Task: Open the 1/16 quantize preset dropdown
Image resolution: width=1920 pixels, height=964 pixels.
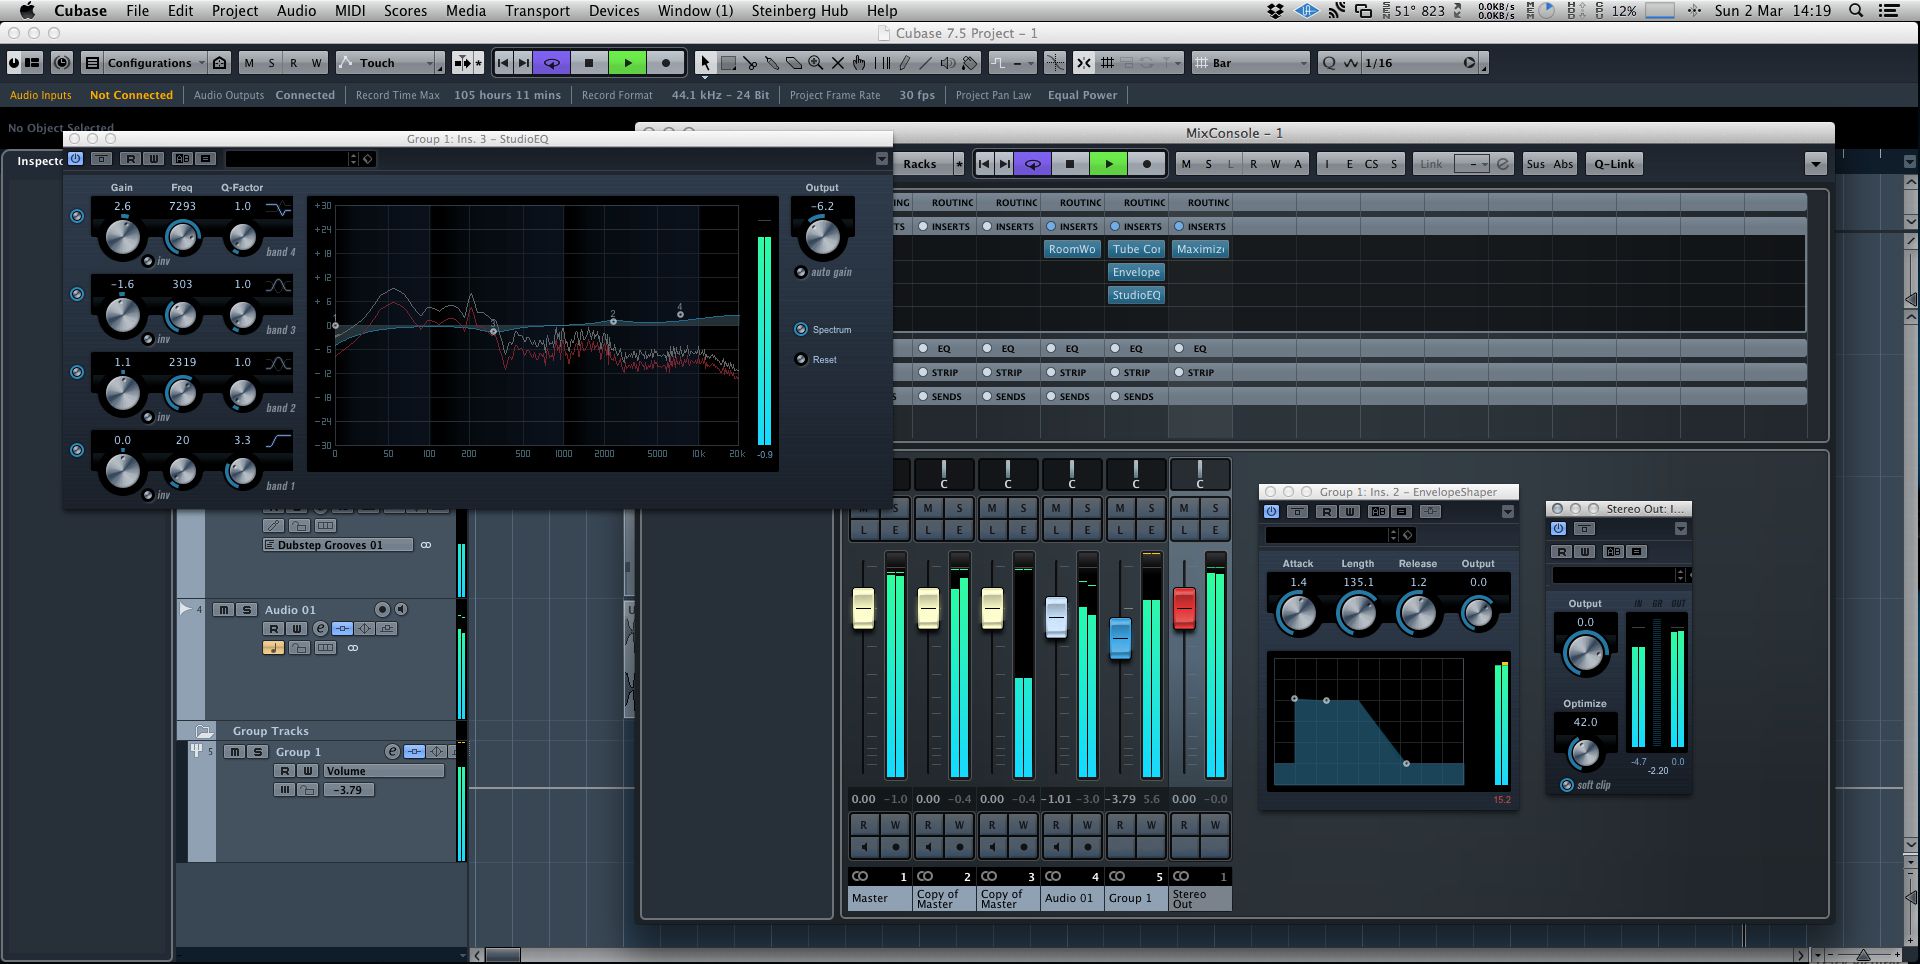Action: [1410, 63]
